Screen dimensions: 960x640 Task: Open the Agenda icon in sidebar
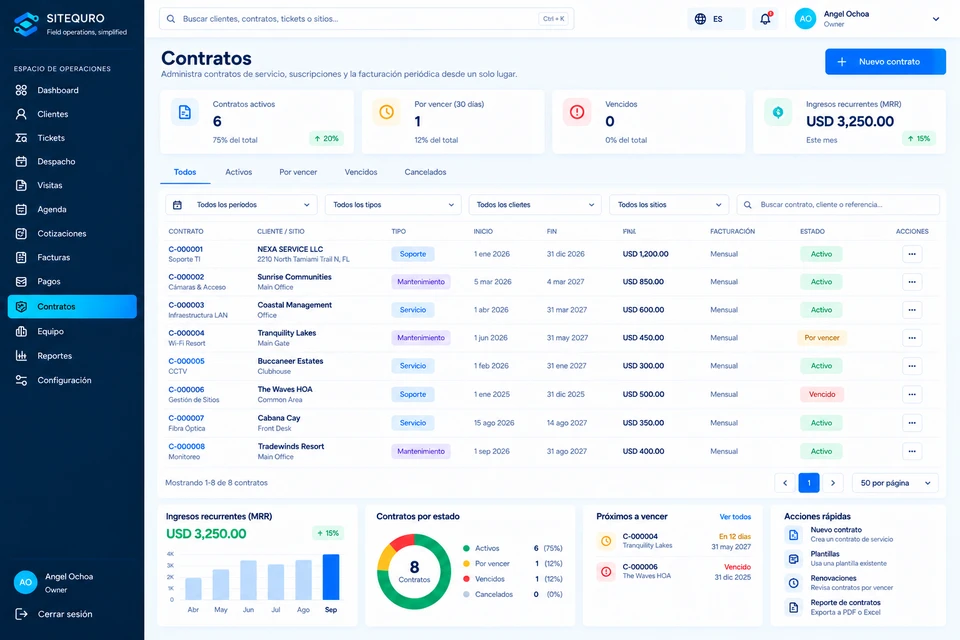coord(21,209)
